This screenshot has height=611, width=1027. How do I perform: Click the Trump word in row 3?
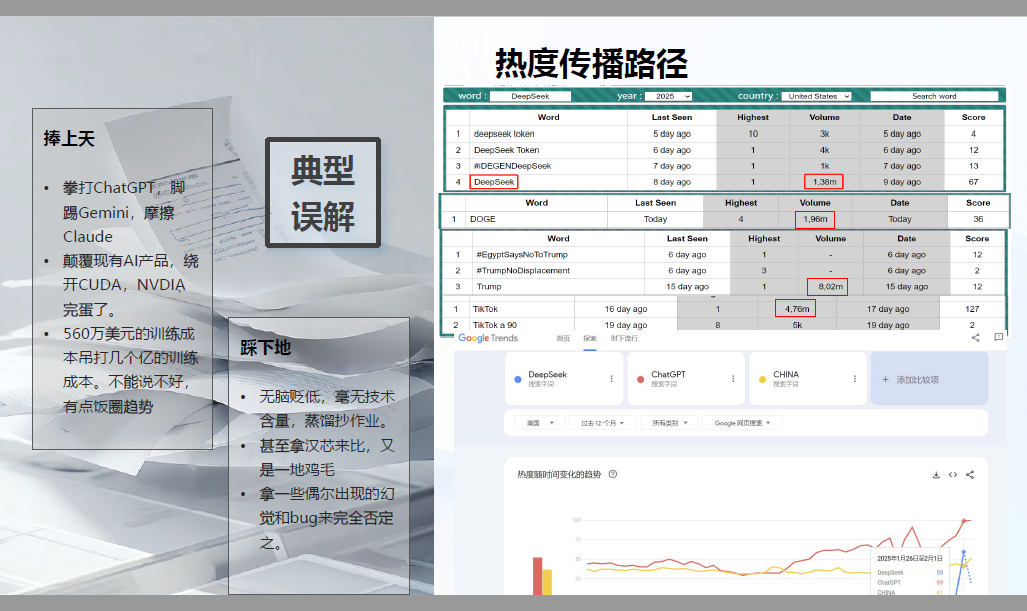(x=489, y=287)
